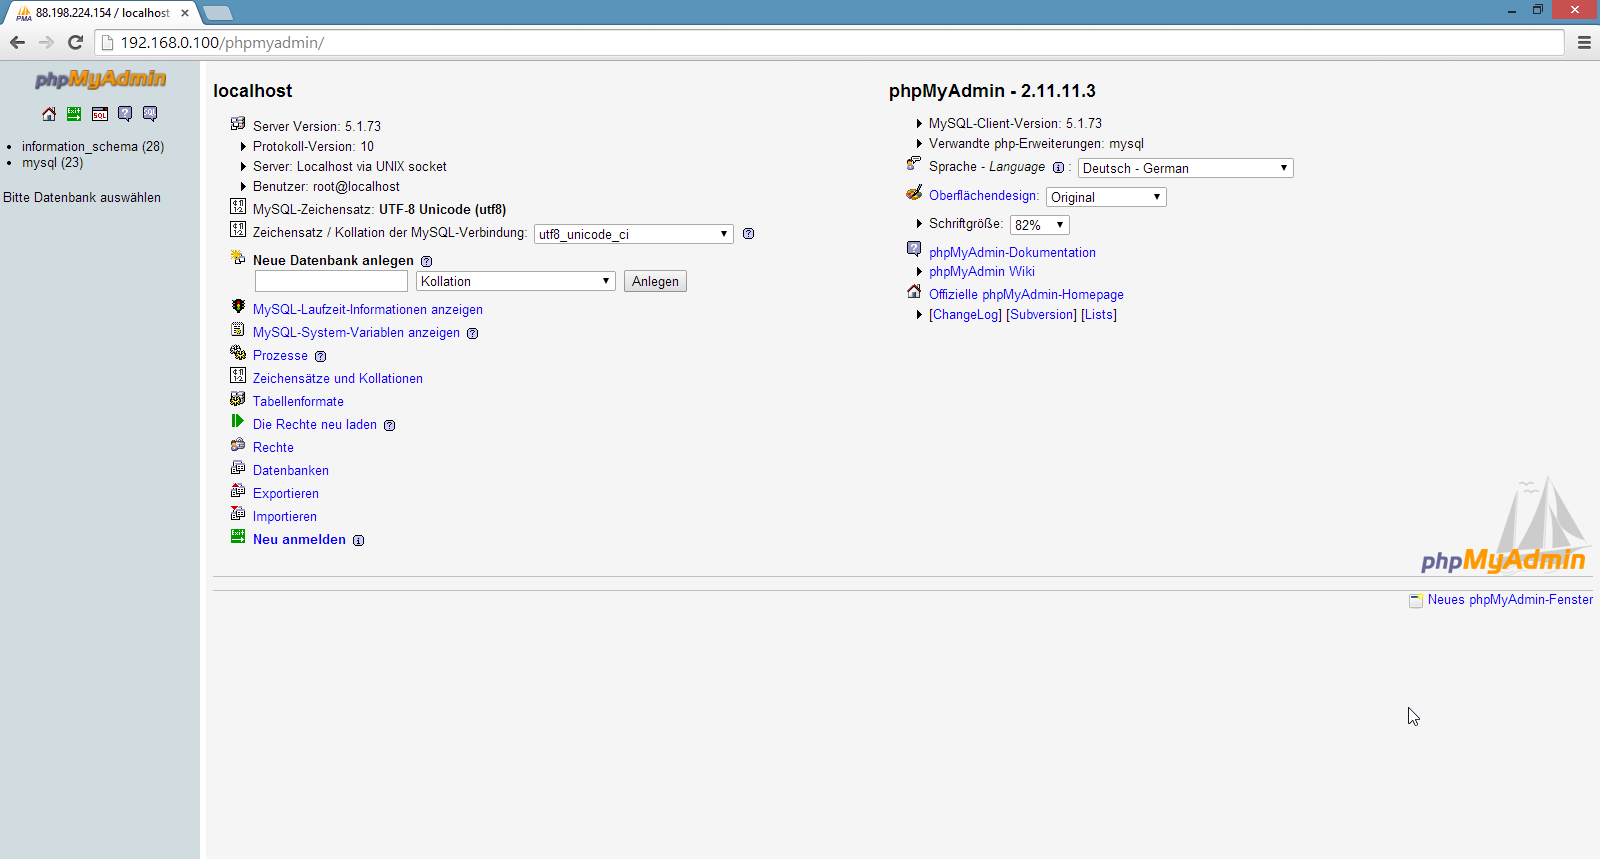This screenshot has height=859, width=1600.
Task: Open MySQL-System-Variablen anzeigen link
Action: coord(356,333)
